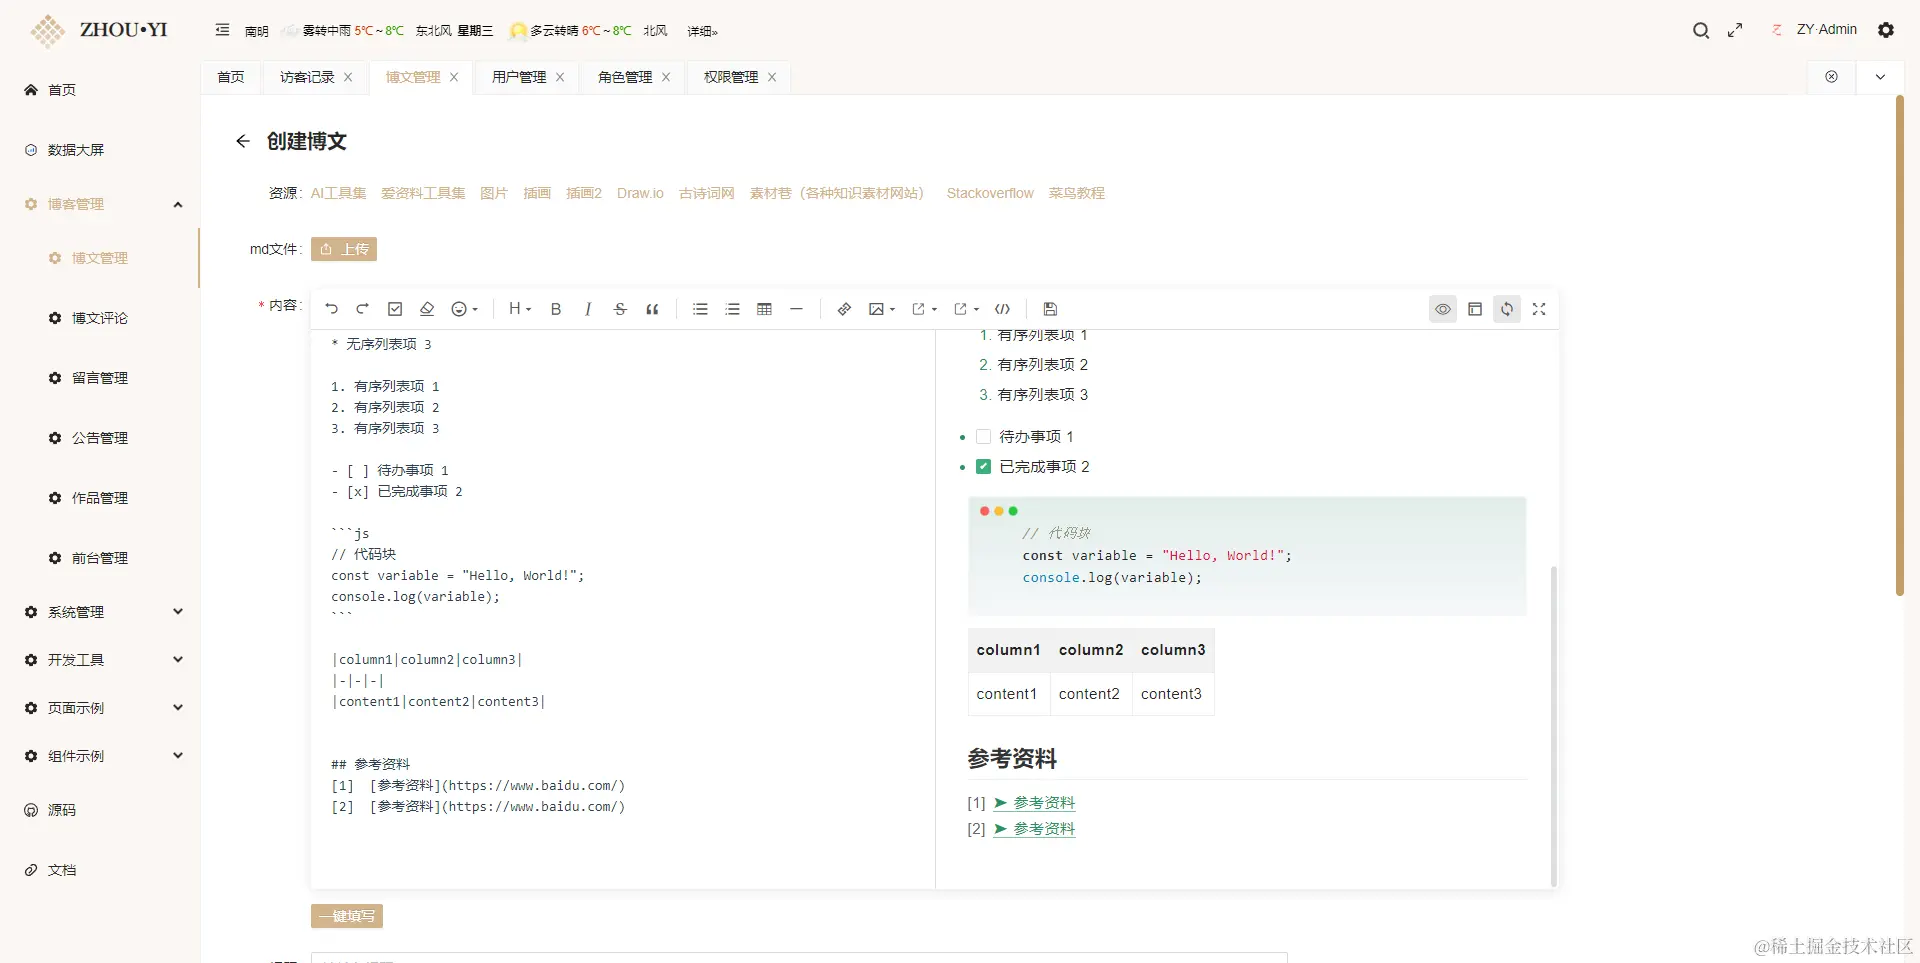This screenshot has width=1920, height=963.
Task: Close the 访客记录 tab
Action: (x=348, y=77)
